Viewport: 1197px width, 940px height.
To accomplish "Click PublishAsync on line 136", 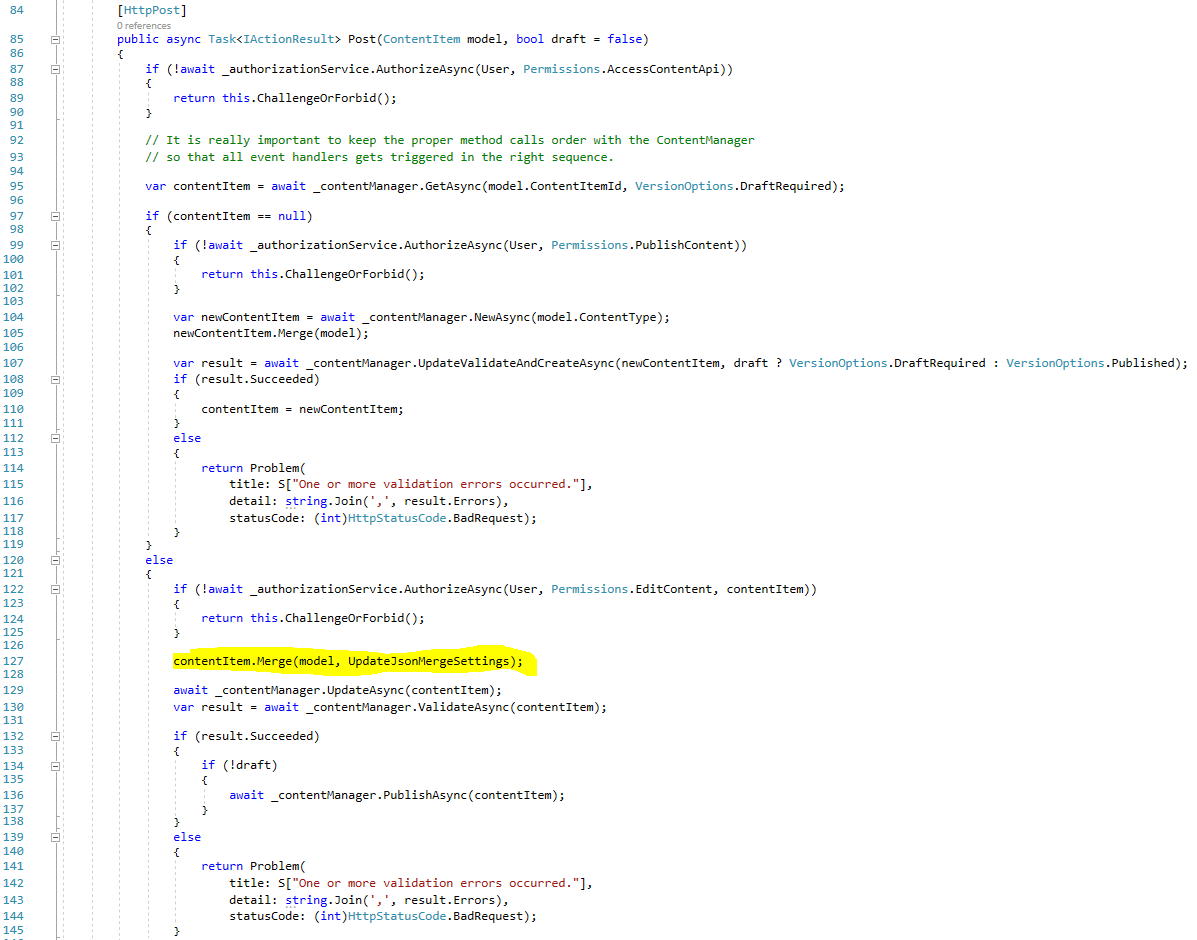I will [x=424, y=796].
